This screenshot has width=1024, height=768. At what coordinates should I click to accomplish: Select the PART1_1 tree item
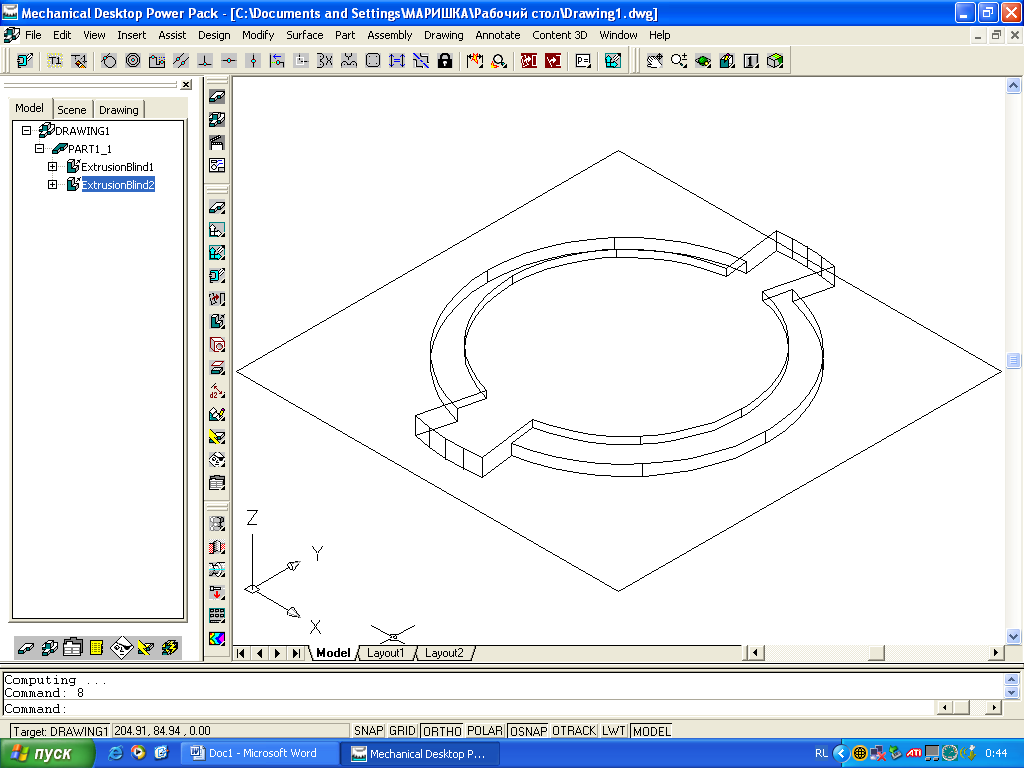point(89,149)
